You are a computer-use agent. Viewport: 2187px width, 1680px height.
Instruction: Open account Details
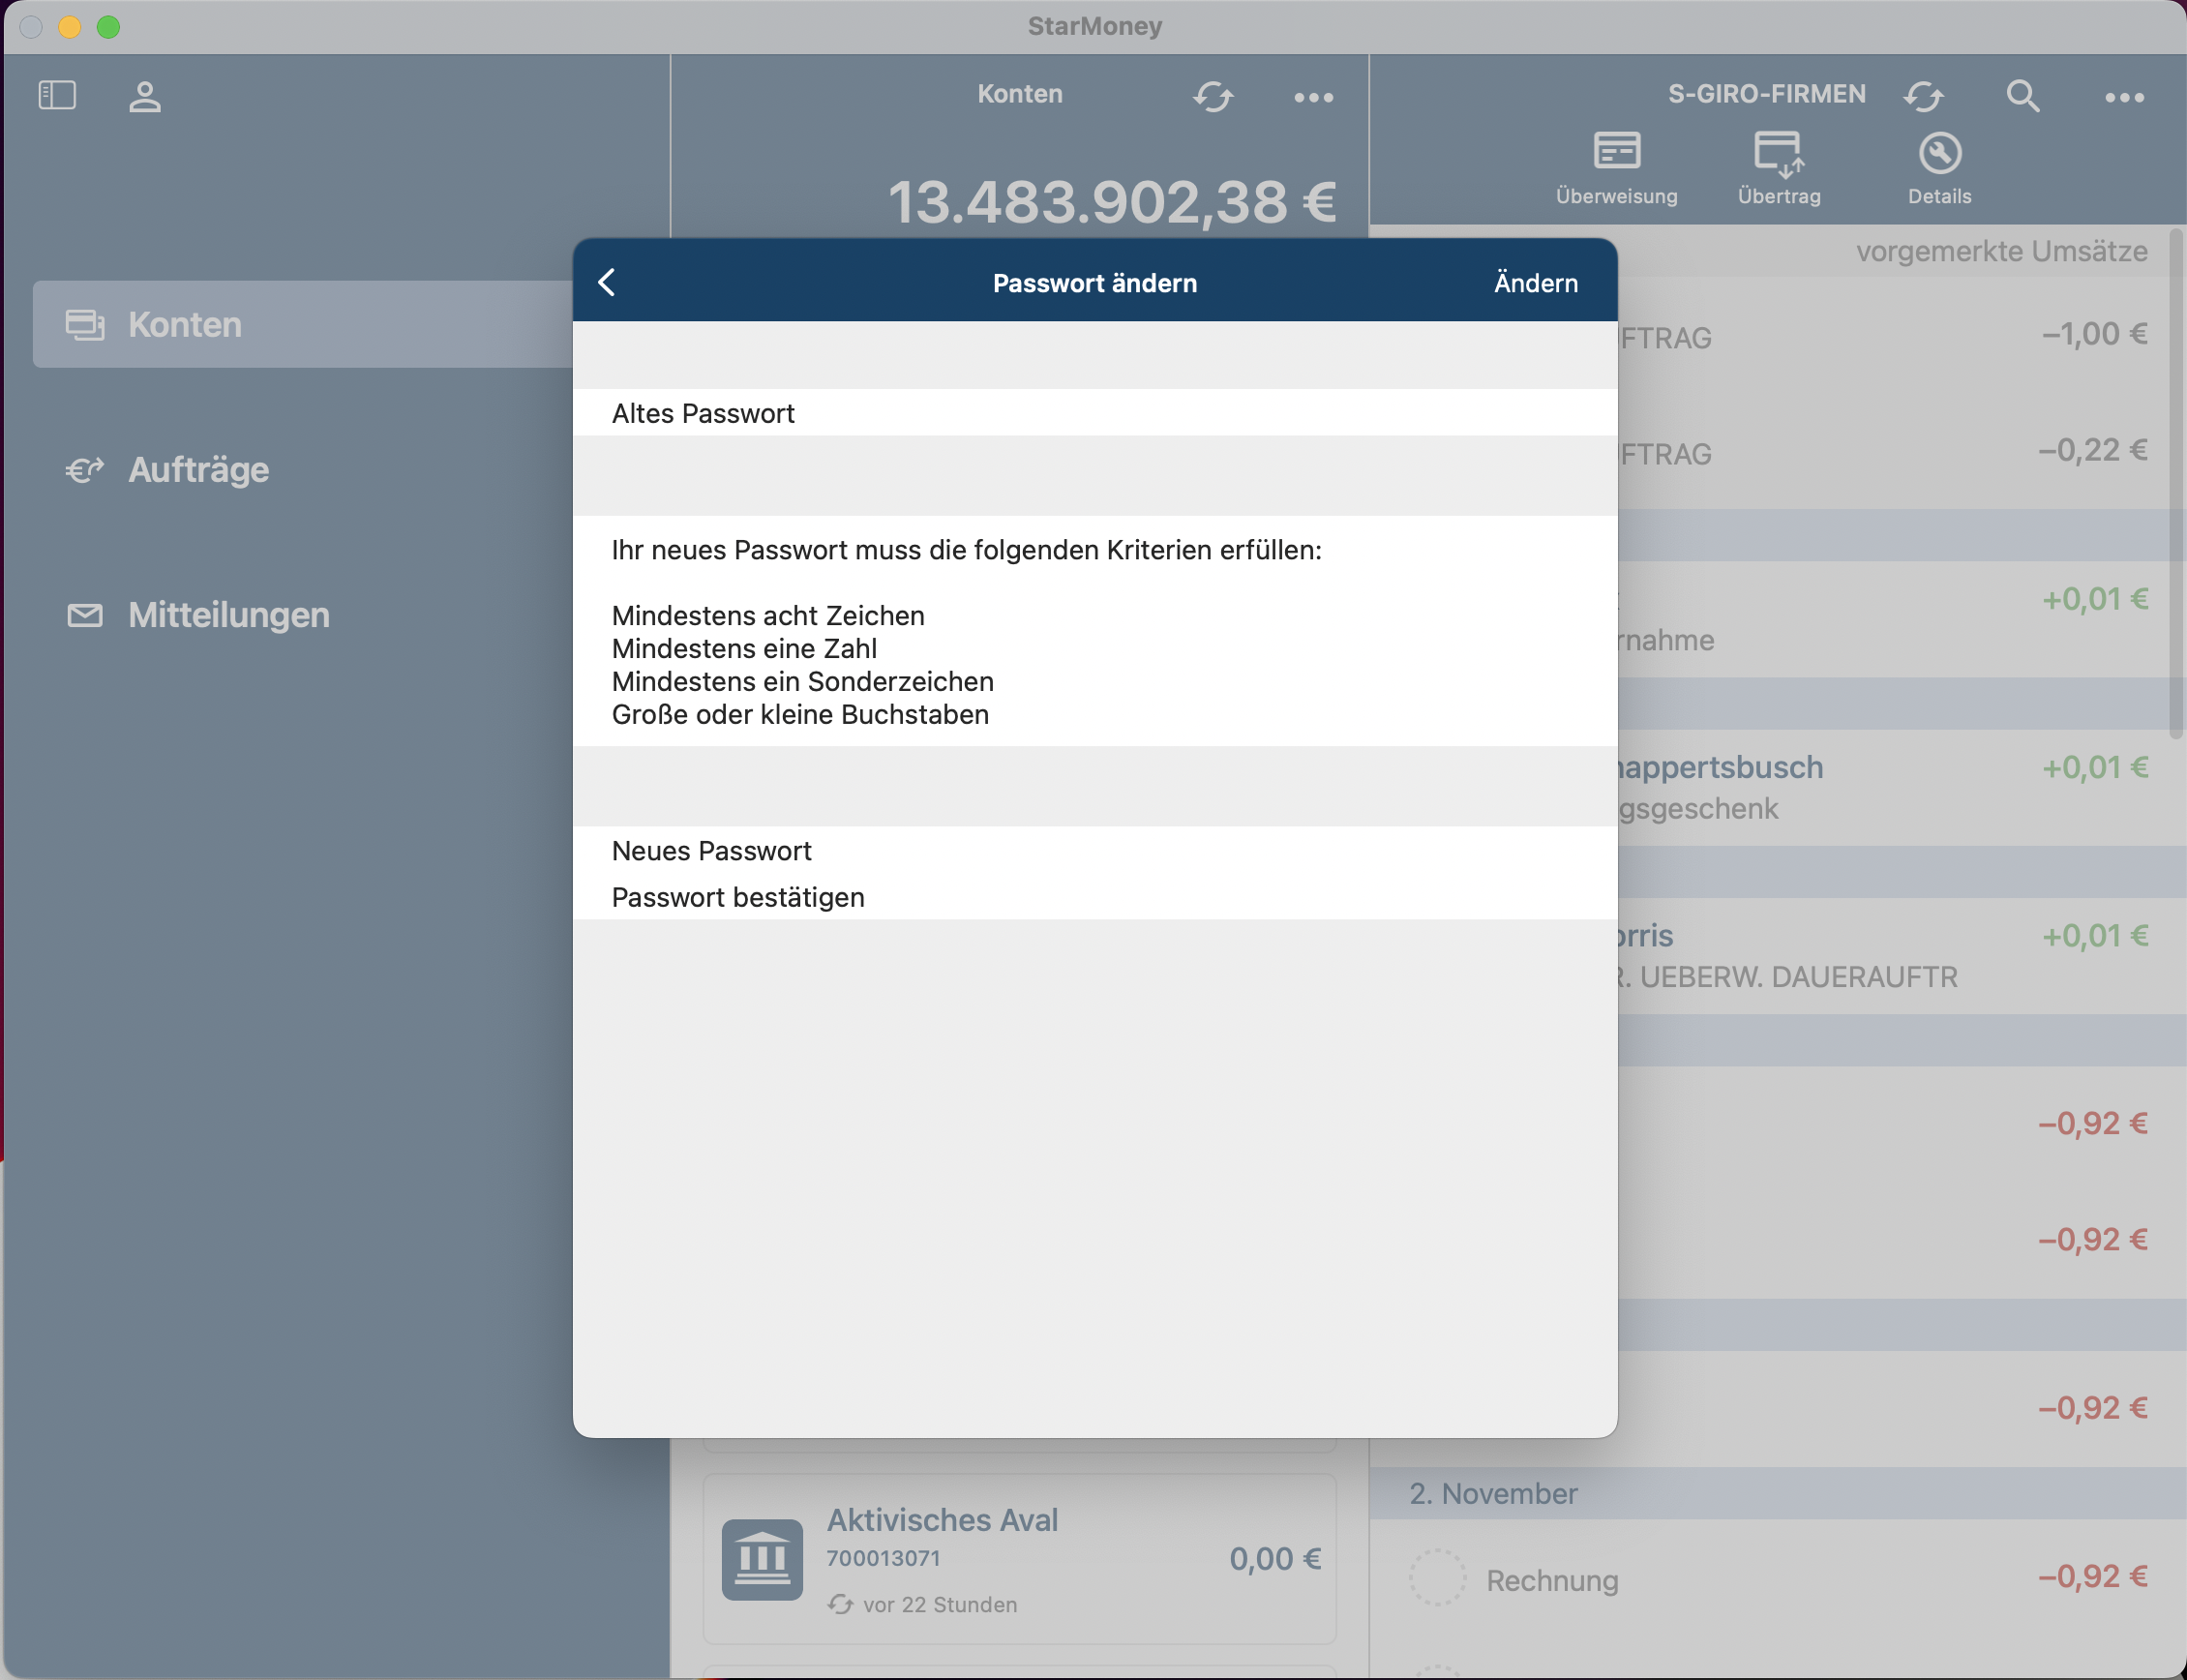pos(1939,168)
